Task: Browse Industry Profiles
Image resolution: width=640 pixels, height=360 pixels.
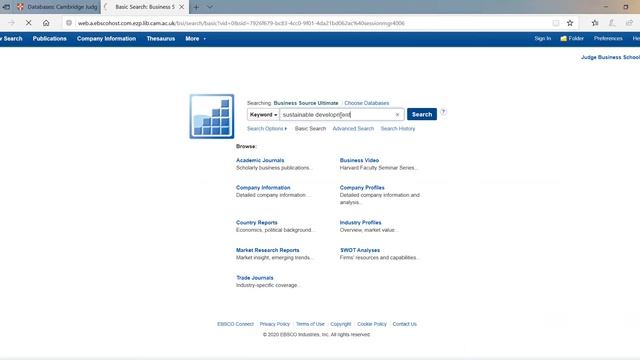Action: (360, 223)
